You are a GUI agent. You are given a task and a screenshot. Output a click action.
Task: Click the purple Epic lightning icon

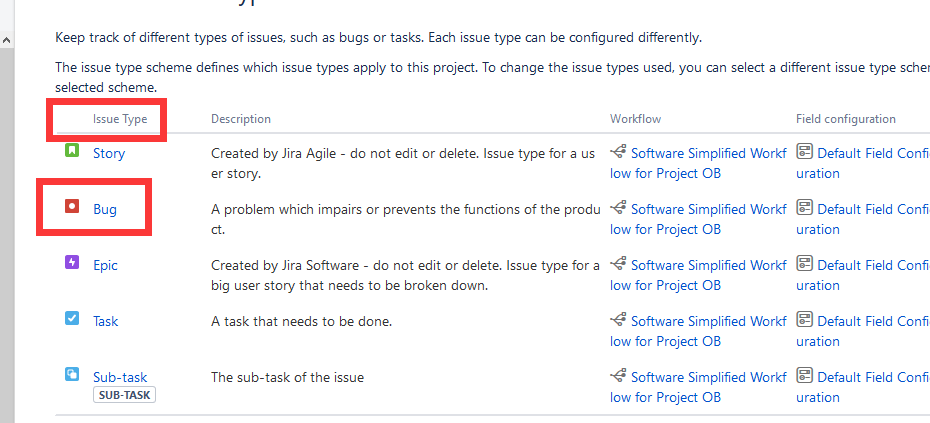click(x=72, y=262)
